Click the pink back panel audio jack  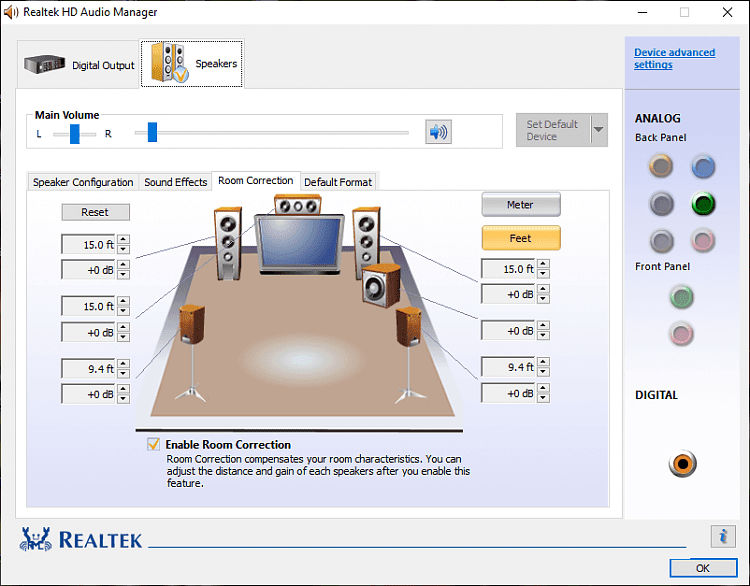[703, 240]
